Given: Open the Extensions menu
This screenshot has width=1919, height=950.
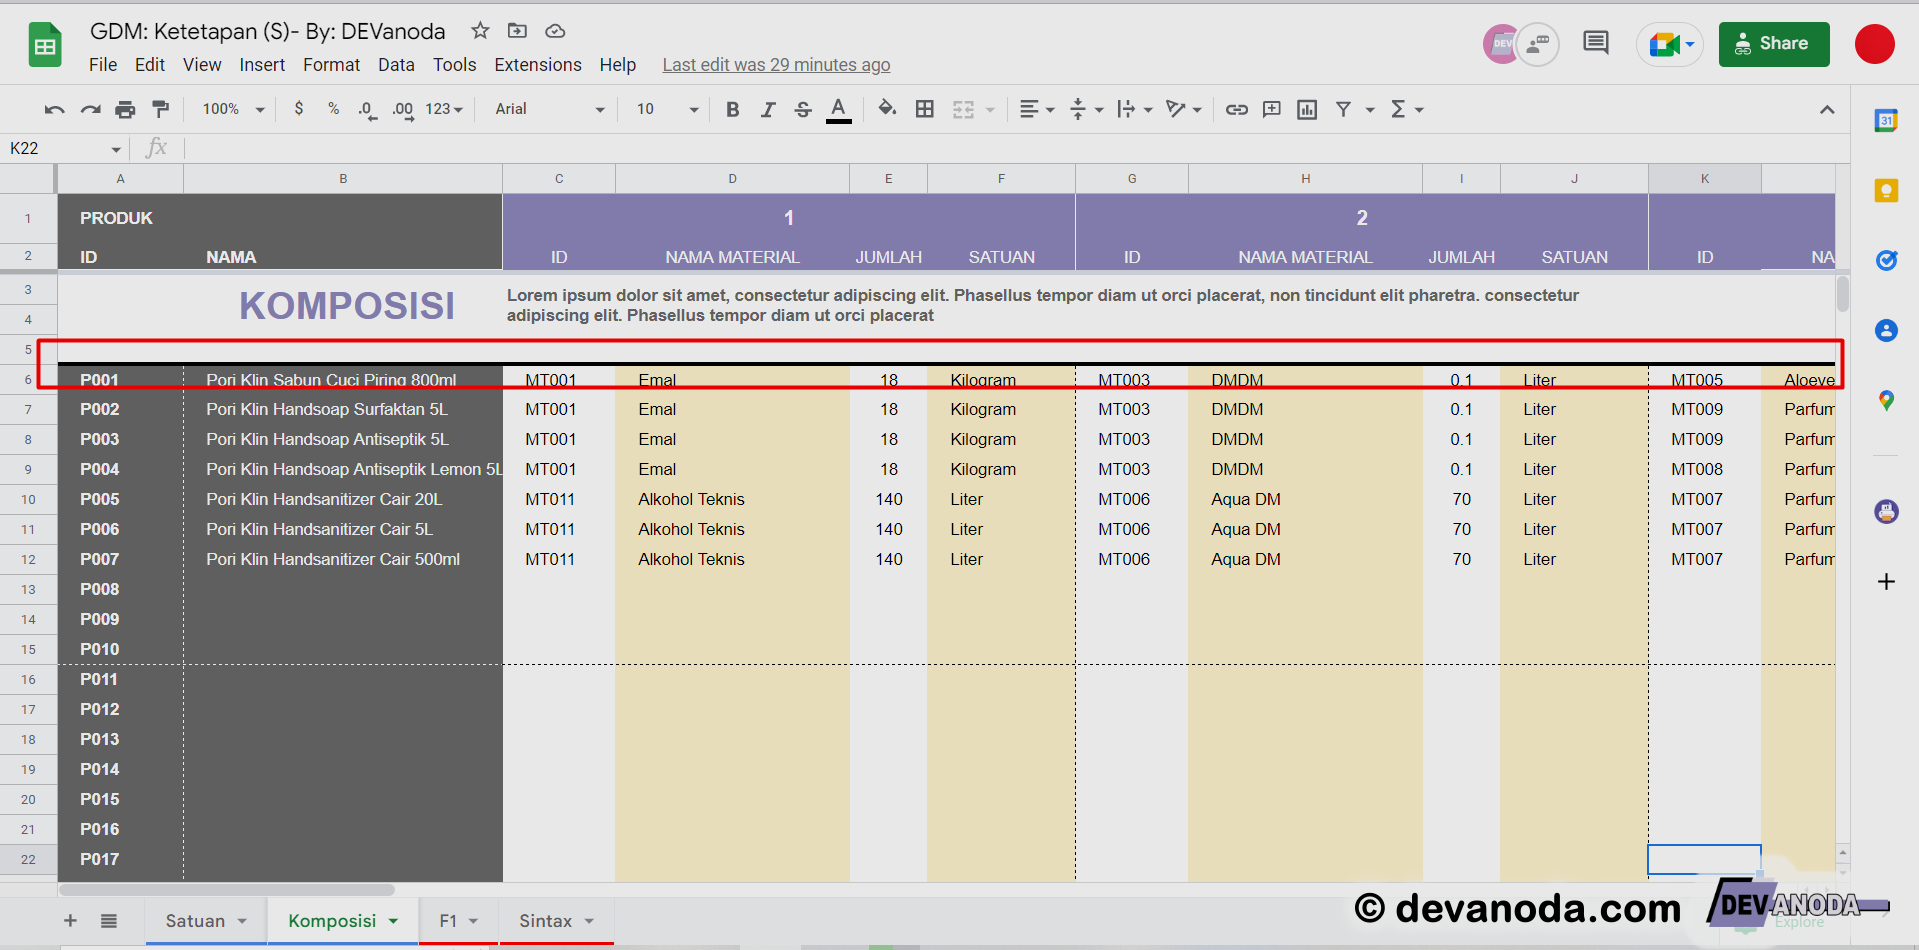Looking at the screenshot, I should point(538,65).
